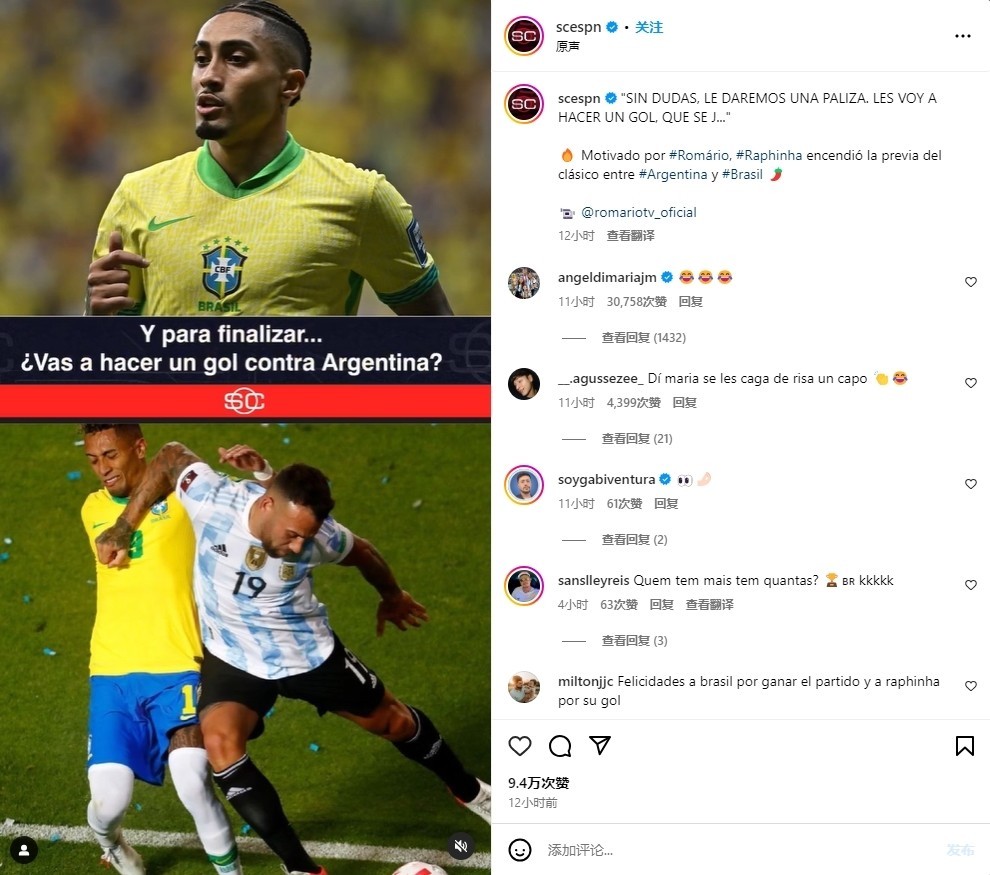The height and width of the screenshot is (875, 990).
Task: Save post with bookmark icon
Action: click(964, 746)
